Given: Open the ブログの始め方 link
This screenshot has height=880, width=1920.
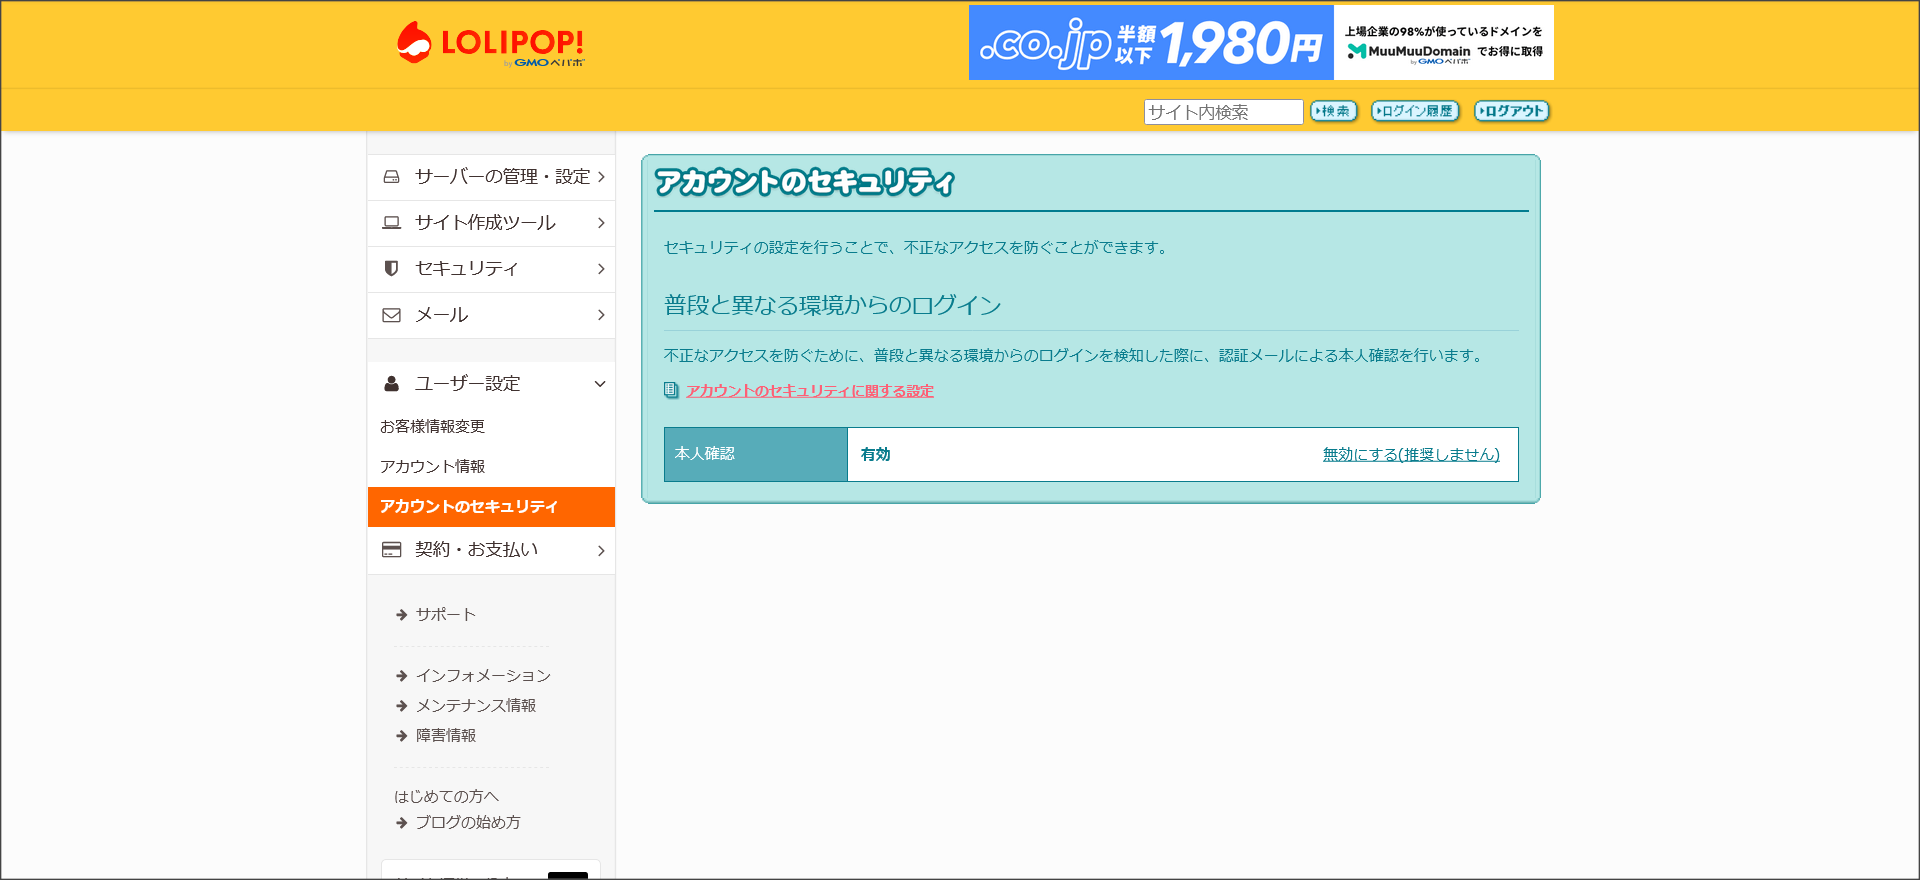Looking at the screenshot, I should click(x=468, y=823).
